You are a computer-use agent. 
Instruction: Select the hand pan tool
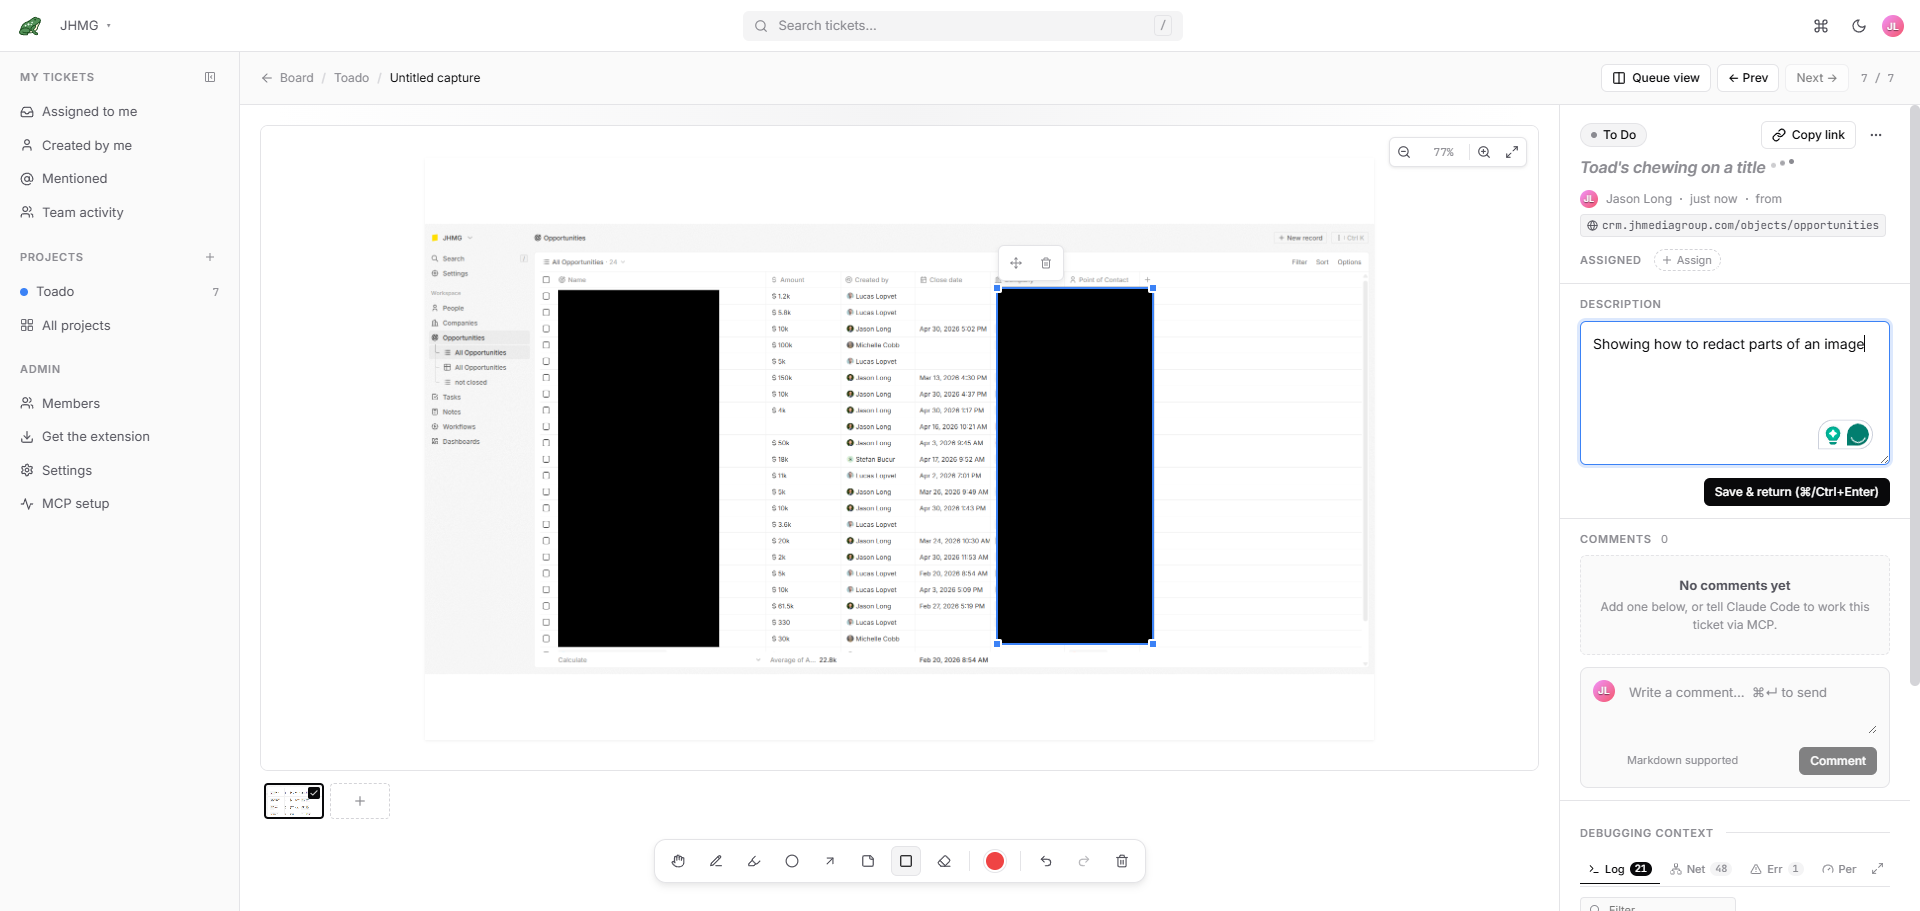click(x=679, y=861)
